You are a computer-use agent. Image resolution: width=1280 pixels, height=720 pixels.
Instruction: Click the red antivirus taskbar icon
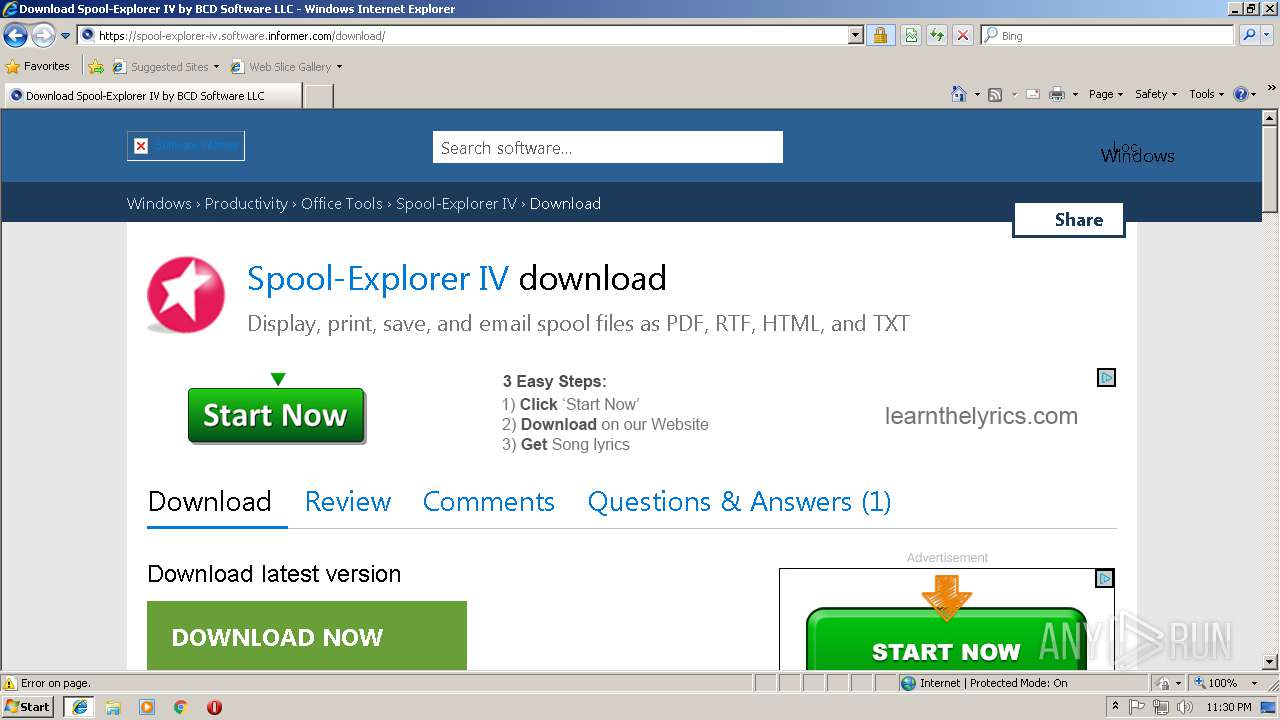[x=214, y=707]
